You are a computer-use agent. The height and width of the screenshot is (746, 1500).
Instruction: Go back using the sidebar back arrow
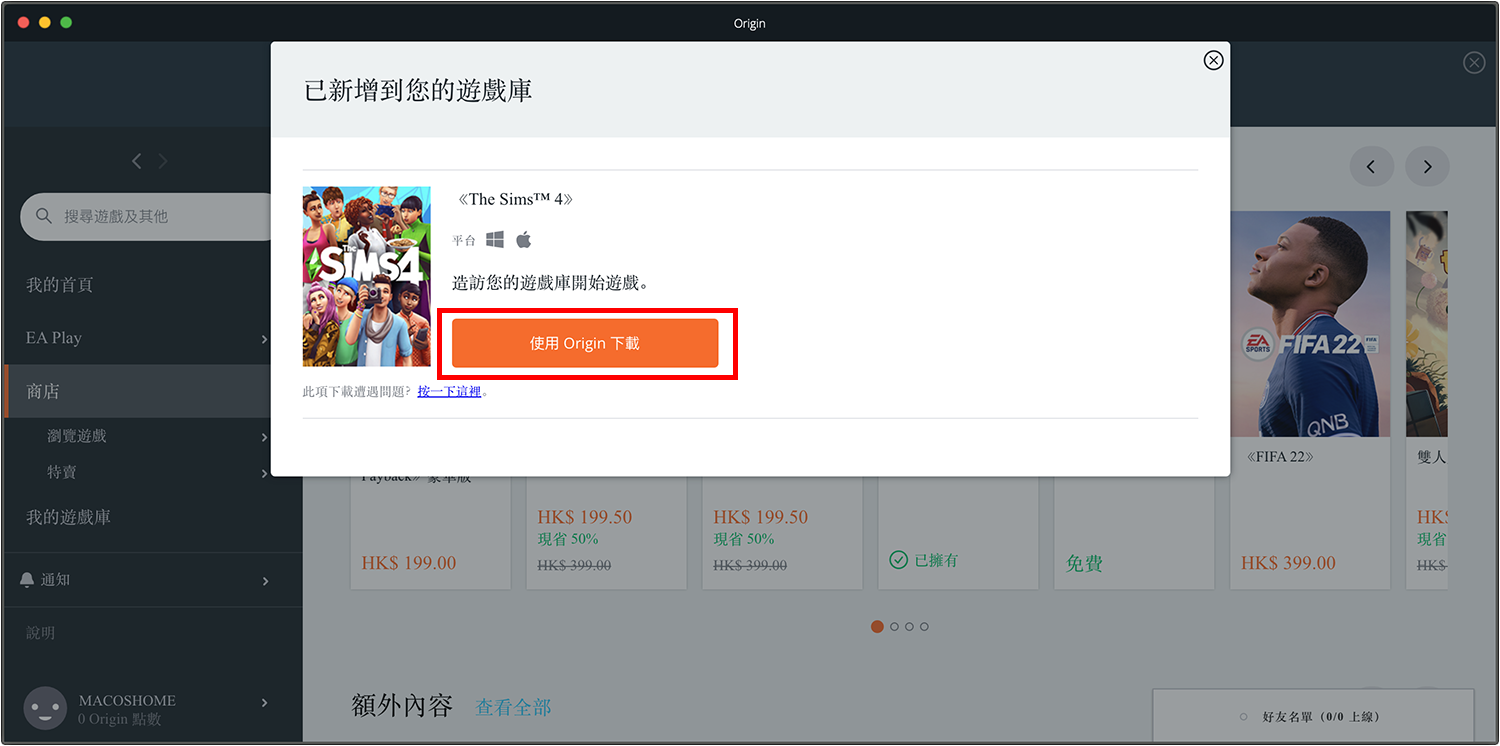(137, 160)
